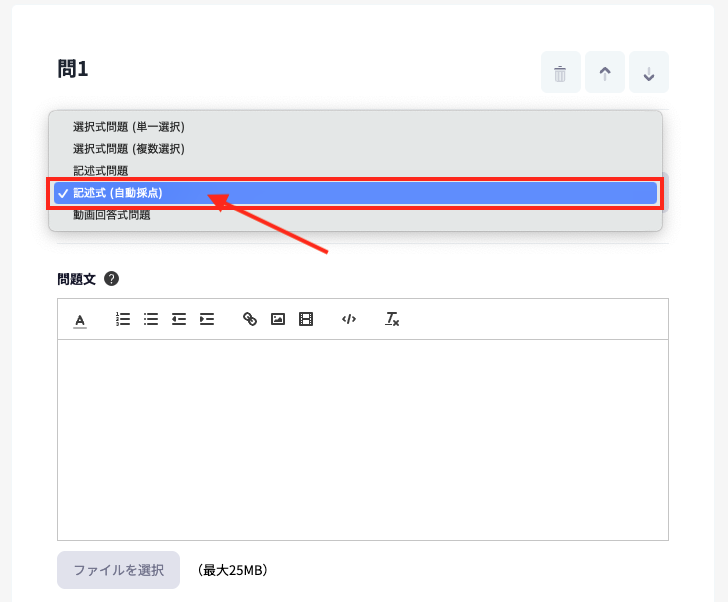Increase indent in the editor toolbar
Image resolution: width=728 pixels, height=602 pixels.
pos(207,319)
